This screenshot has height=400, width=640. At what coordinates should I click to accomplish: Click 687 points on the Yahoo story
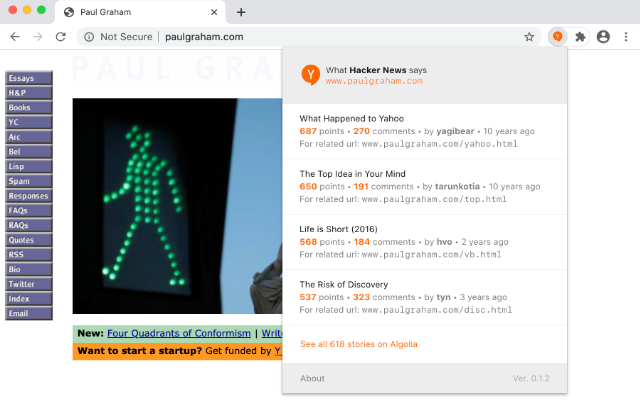click(322, 131)
